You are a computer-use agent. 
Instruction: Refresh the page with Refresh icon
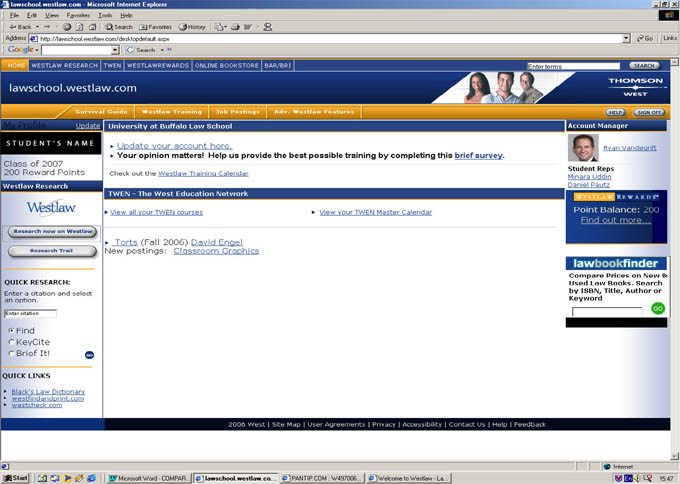click(x=79, y=27)
